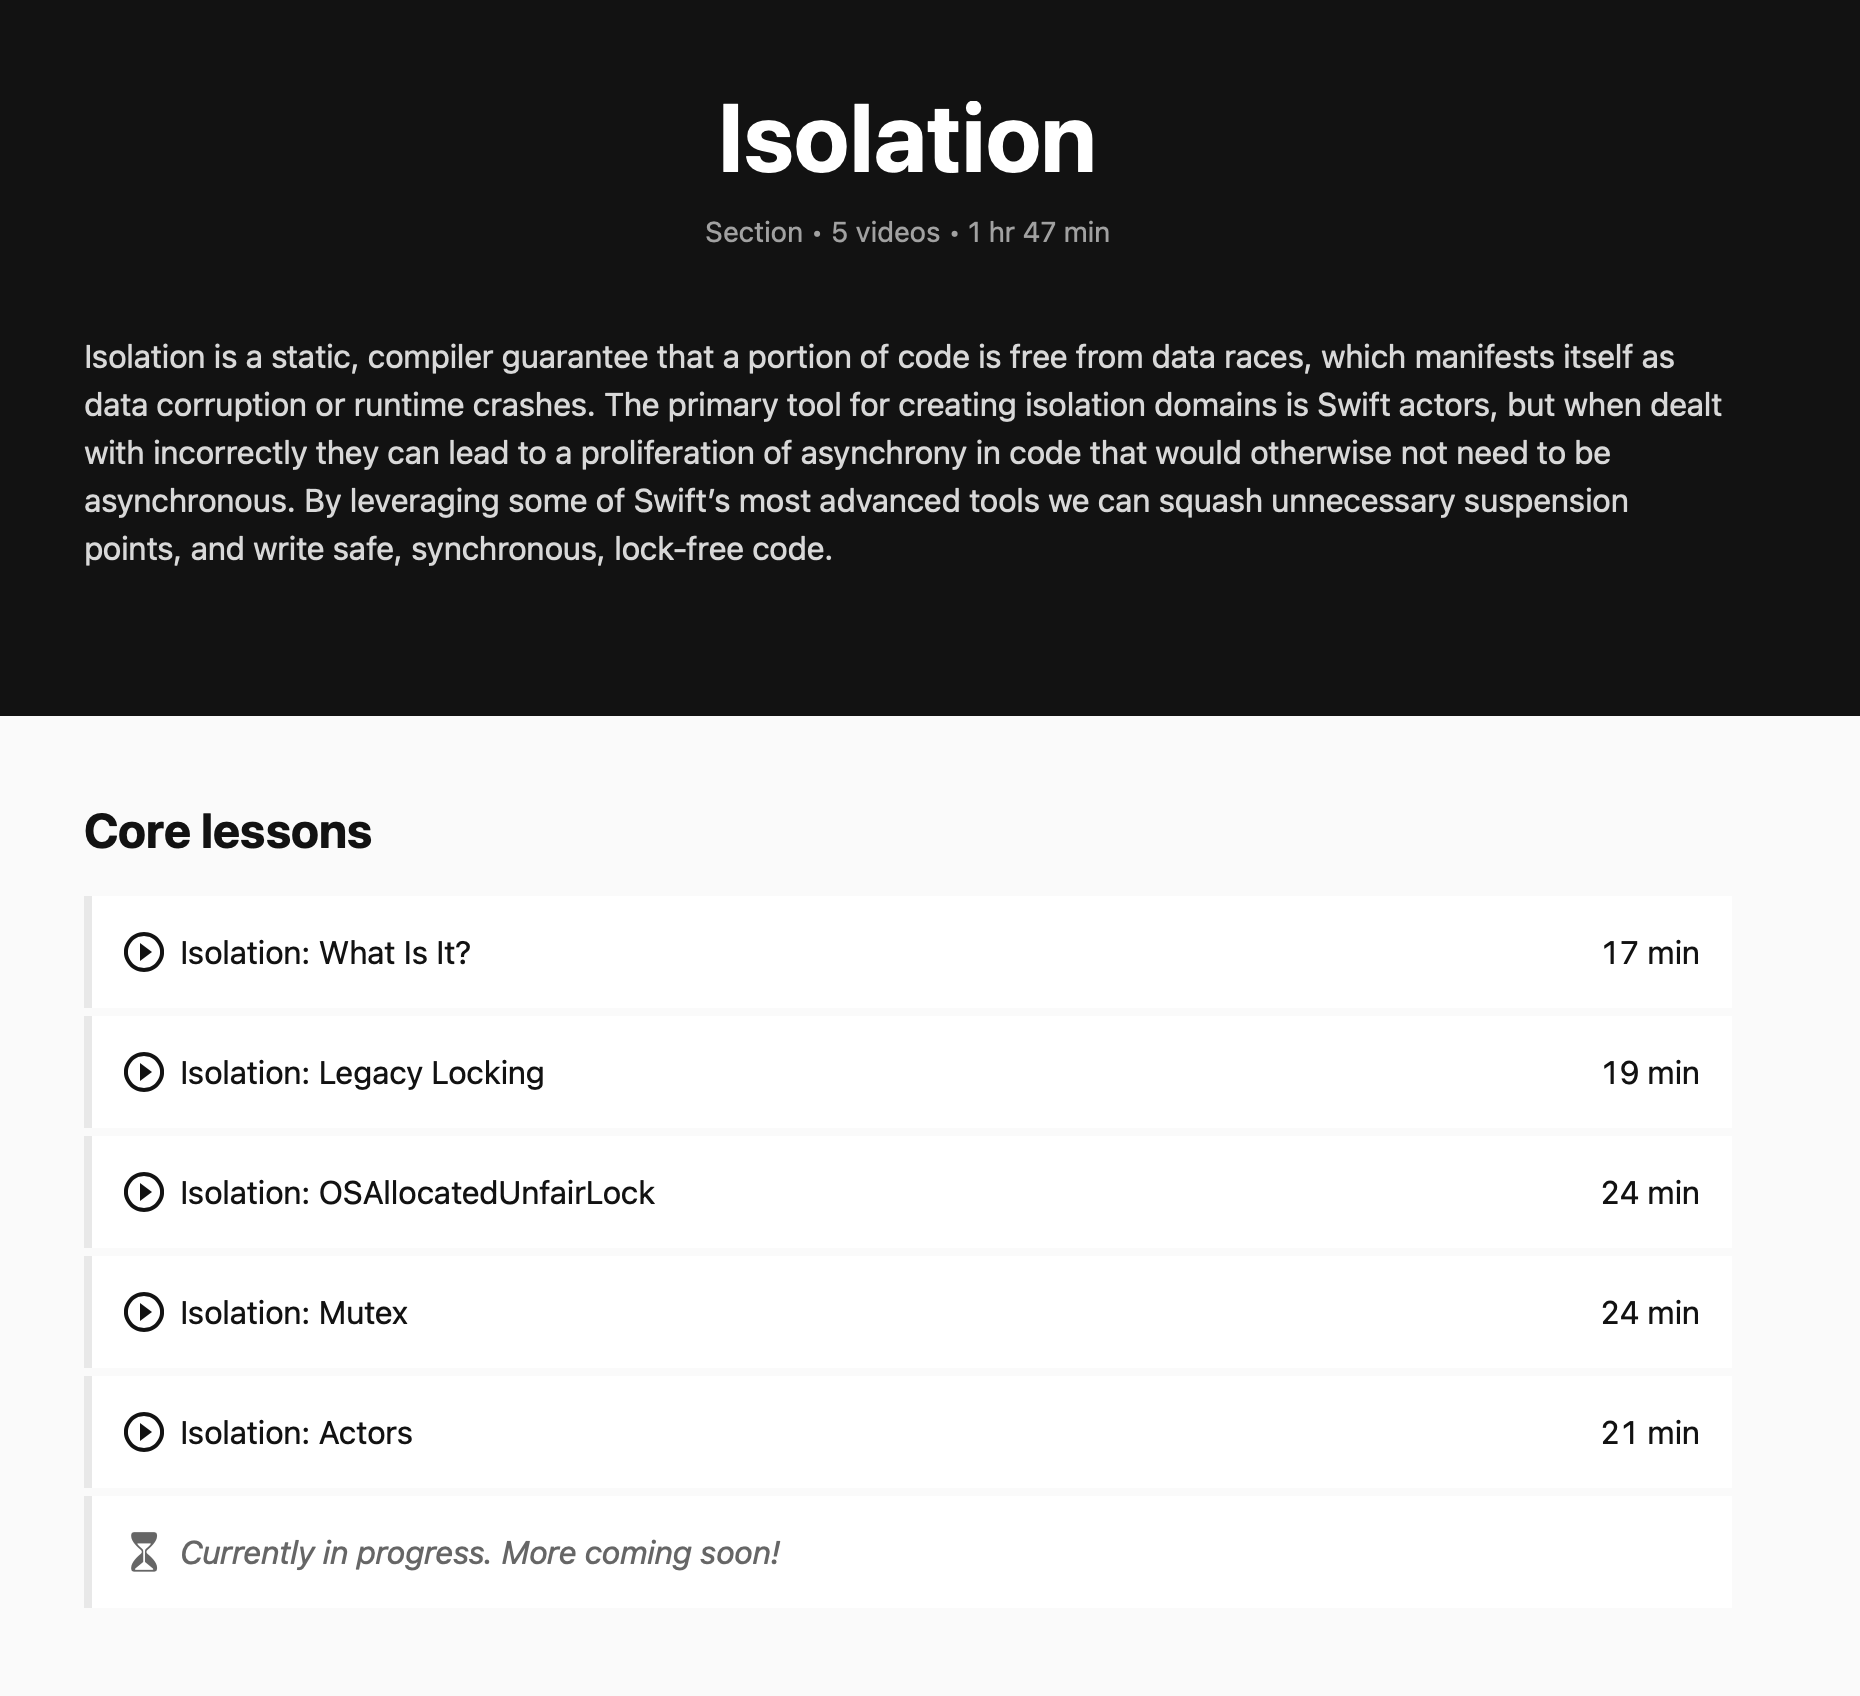The width and height of the screenshot is (1860, 1696).
Task: Click the 19 min duration label
Action: (1650, 1073)
